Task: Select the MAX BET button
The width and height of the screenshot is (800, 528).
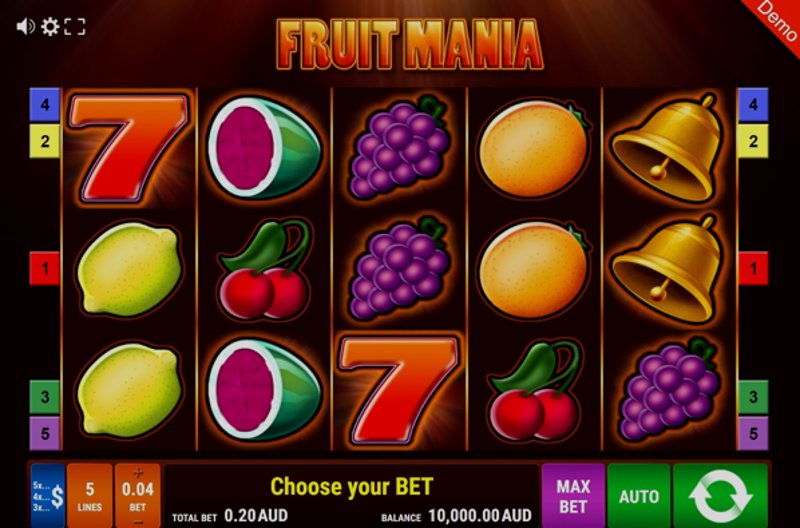Action: click(573, 495)
